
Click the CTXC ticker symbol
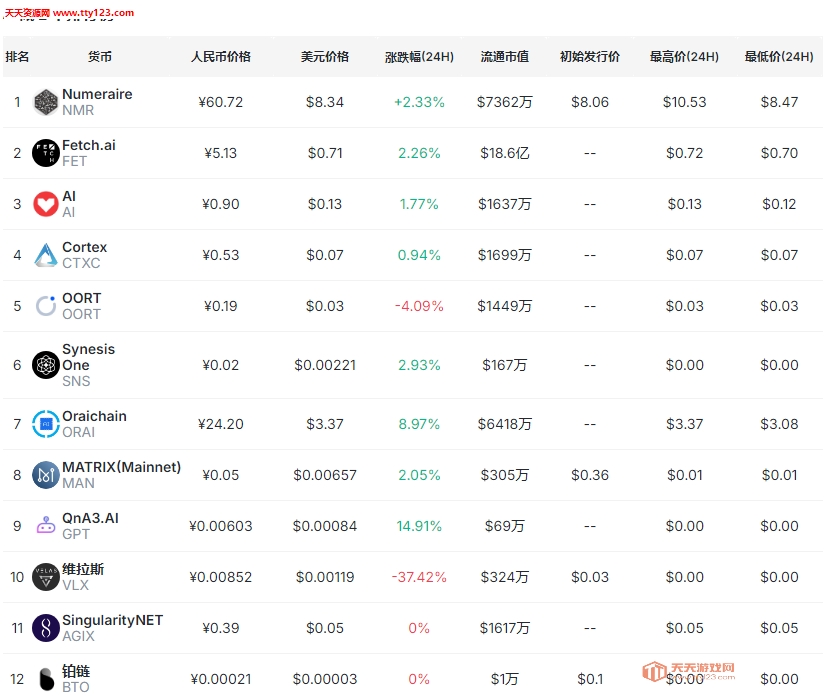click(81, 263)
